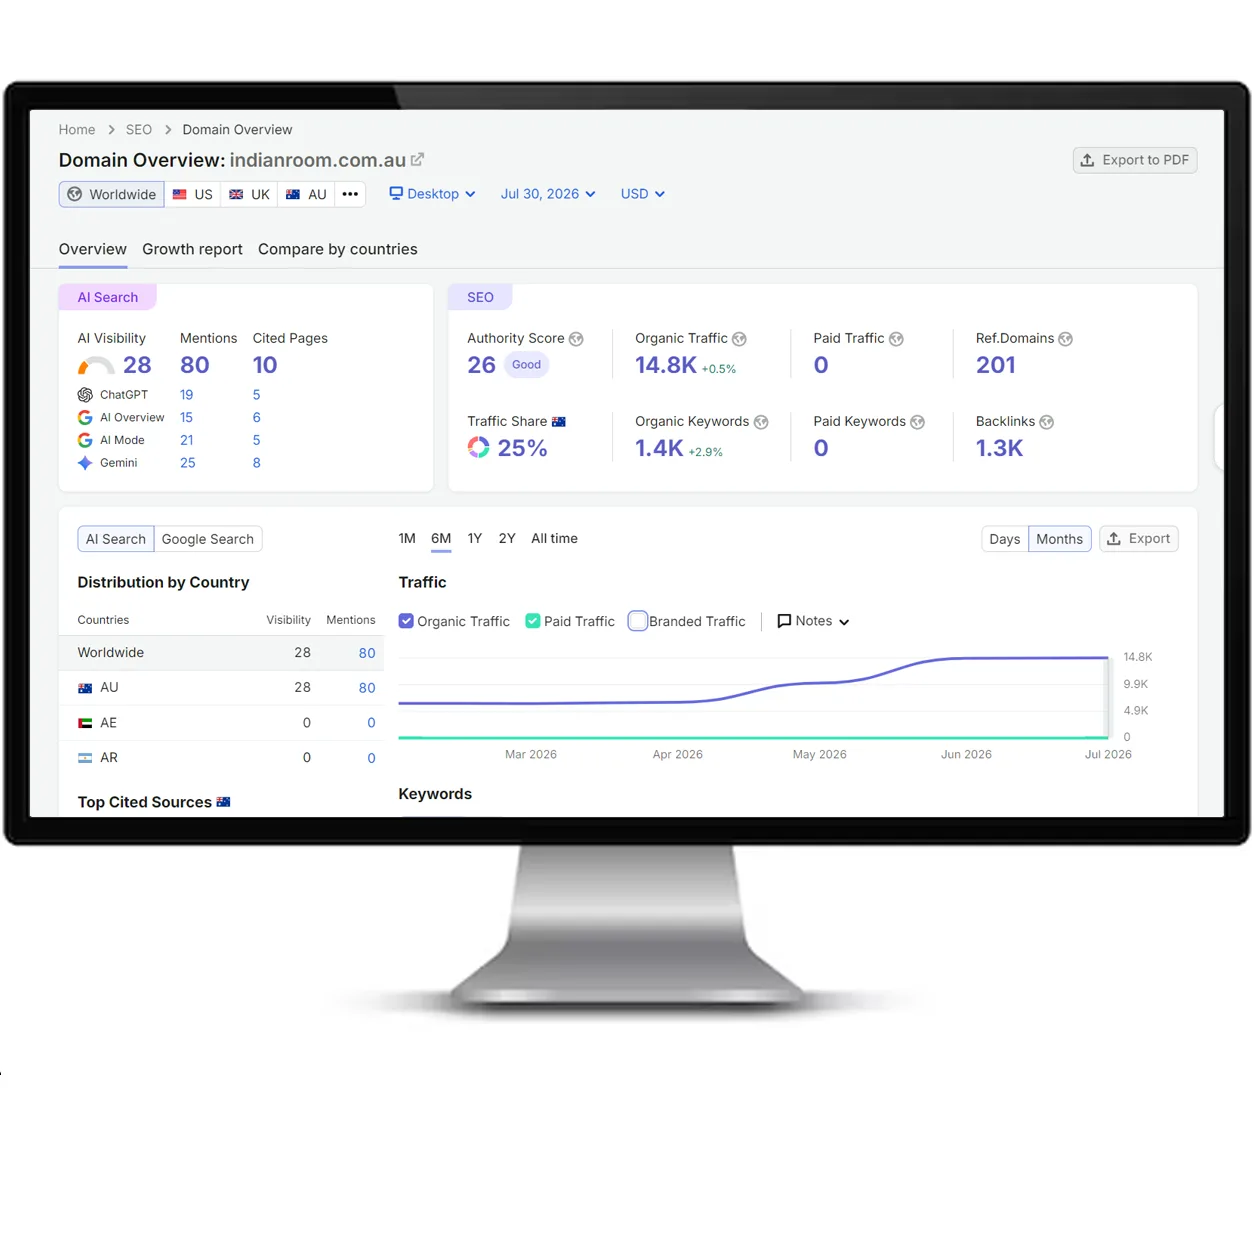The height and width of the screenshot is (1254, 1254).
Task: Click the Export to PDF upload icon
Action: point(1087,160)
